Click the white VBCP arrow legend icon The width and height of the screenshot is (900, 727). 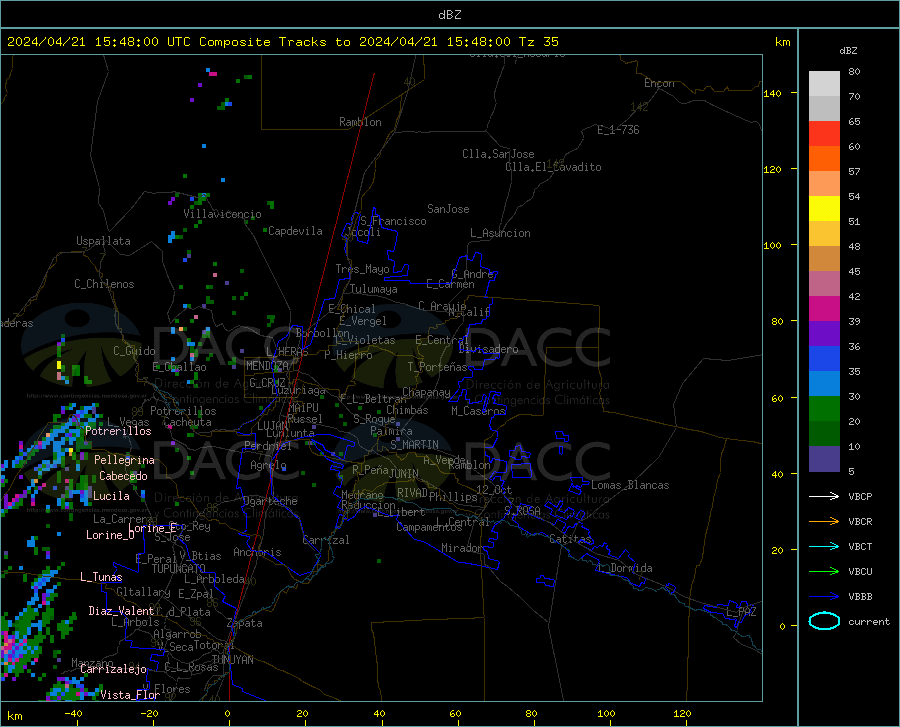pyautogui.click(x=824, y=496)
